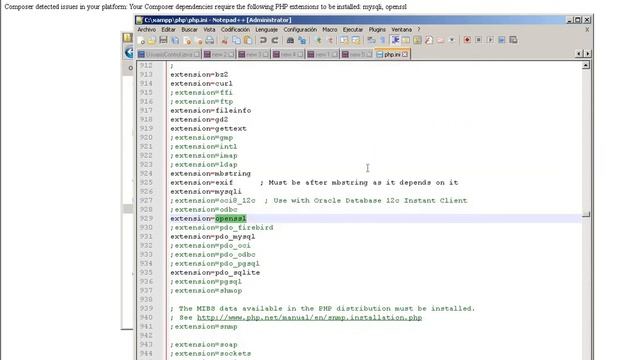Click the line ;extension=oci8_12c
Viewport: 640px width, 360px height.
(x=319, y=200)
